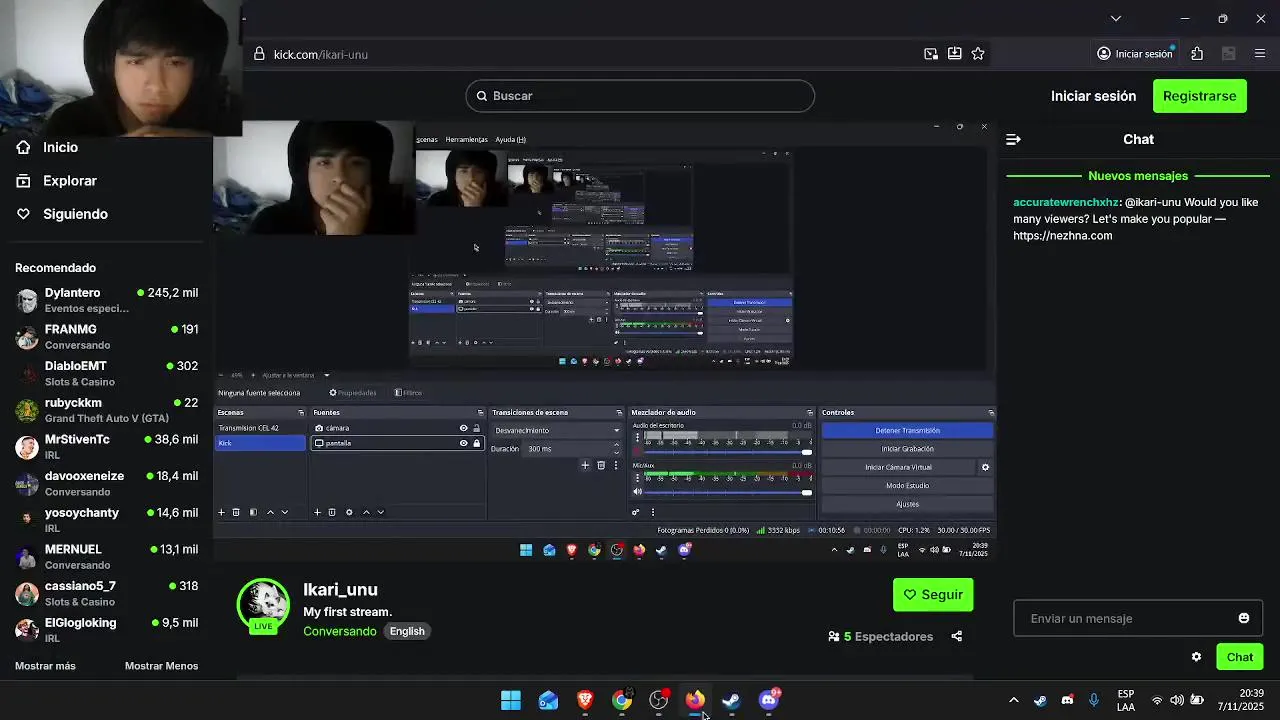Remove the transition using the trash icon
Screen dimensions: 1280x720
[601, 465]
